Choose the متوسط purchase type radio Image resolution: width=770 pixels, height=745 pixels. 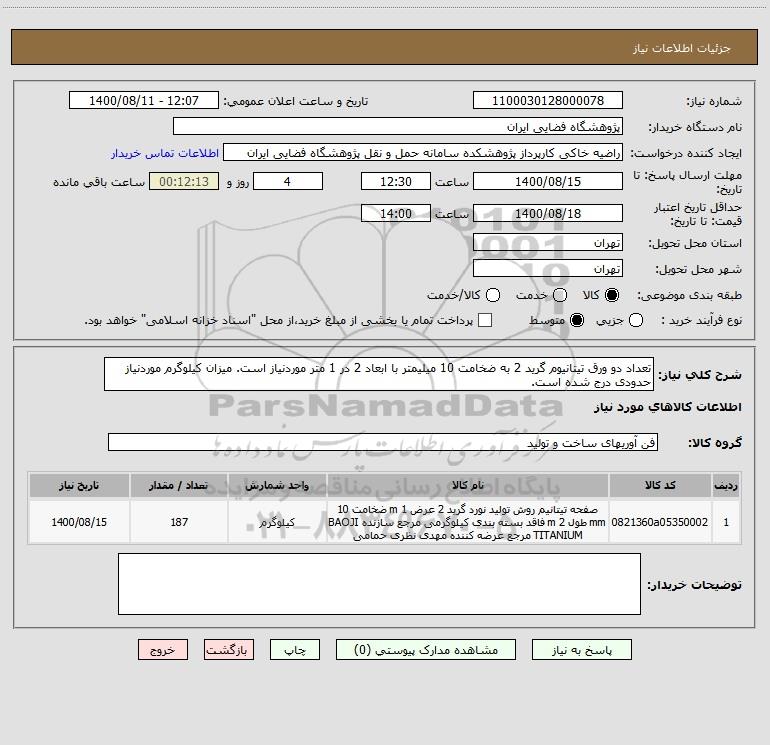click(x=577, y=320)
